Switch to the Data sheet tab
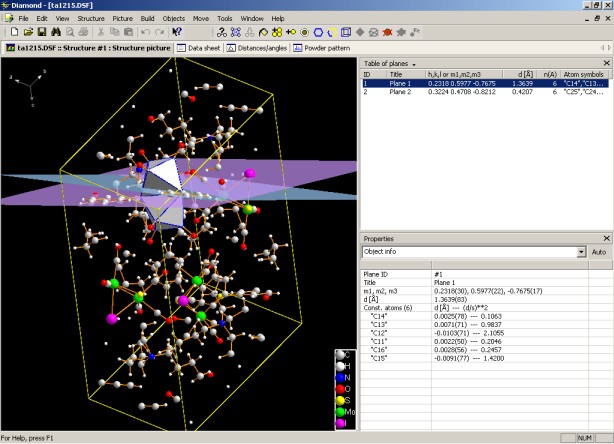The width and height of the screenshot is (614, 444). point(199,47)
